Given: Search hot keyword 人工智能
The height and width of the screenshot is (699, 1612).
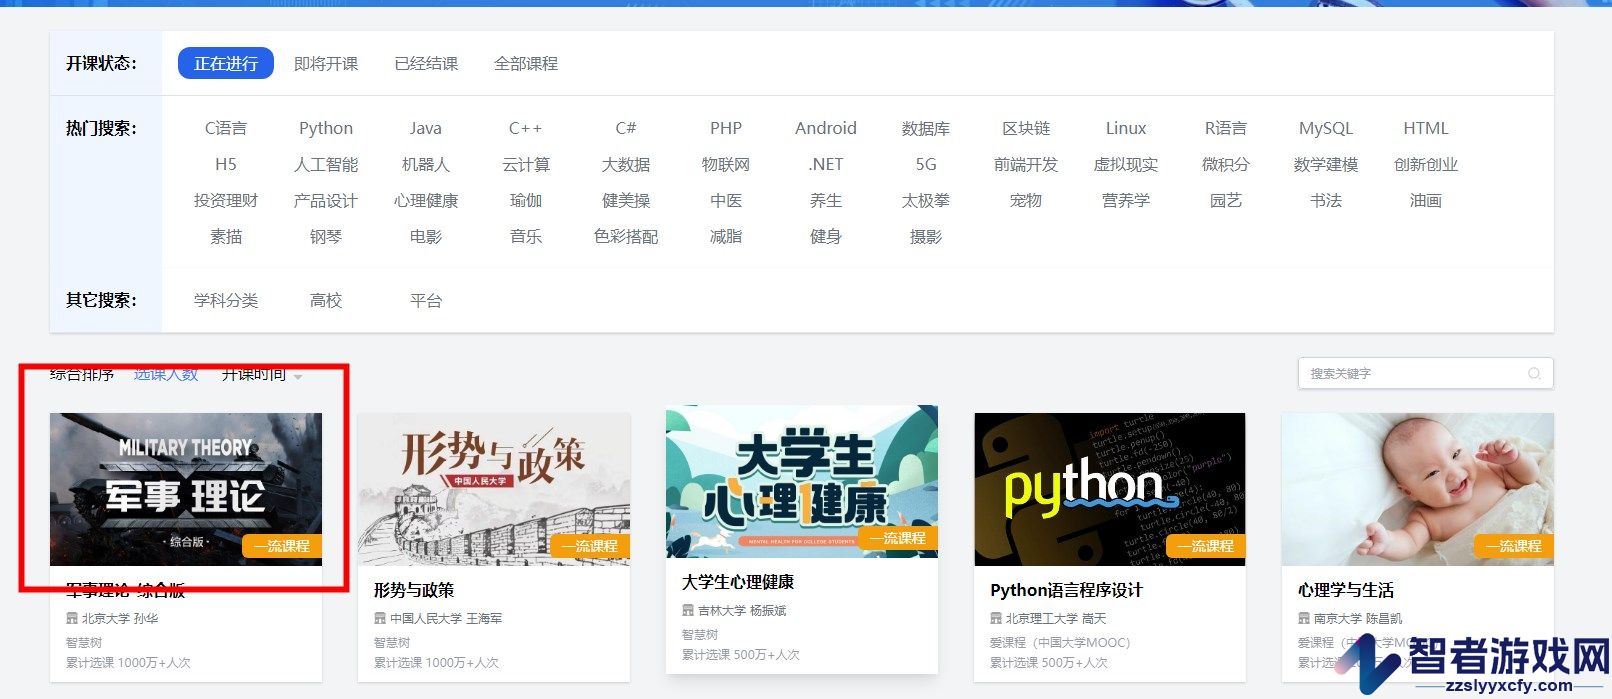Looking at the screenshot, I should click(326, 164).
